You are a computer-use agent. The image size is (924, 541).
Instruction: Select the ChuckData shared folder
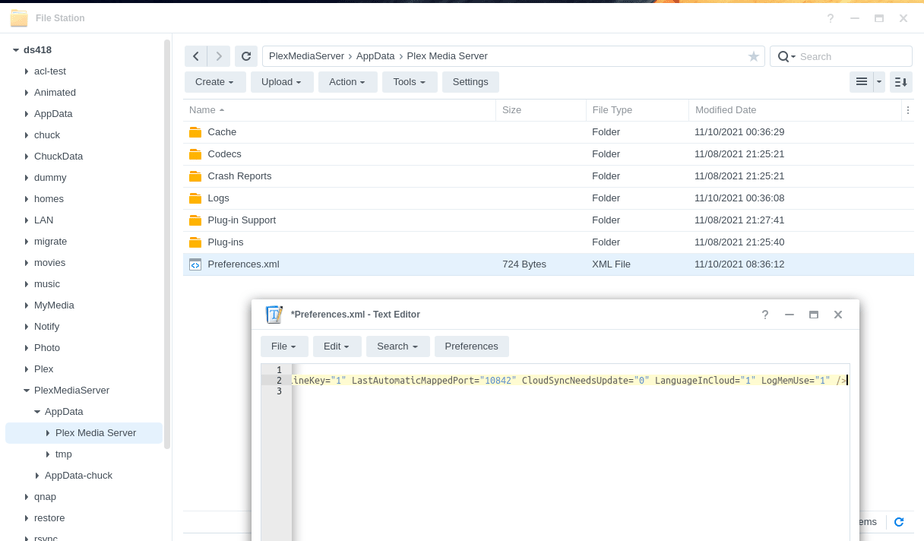[58, 156]
